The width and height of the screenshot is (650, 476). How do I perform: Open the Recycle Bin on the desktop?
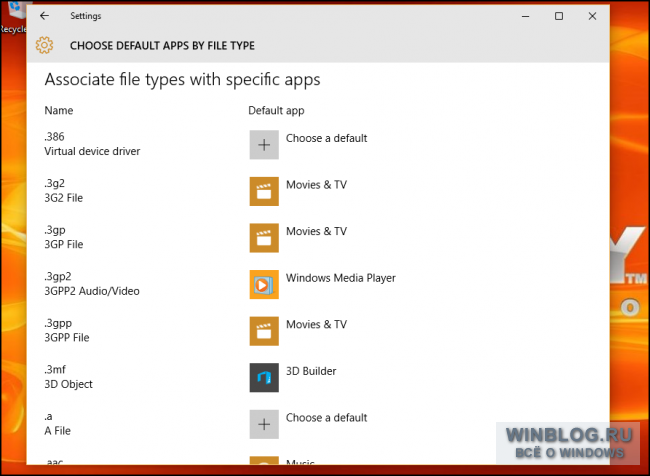(13, 19)
